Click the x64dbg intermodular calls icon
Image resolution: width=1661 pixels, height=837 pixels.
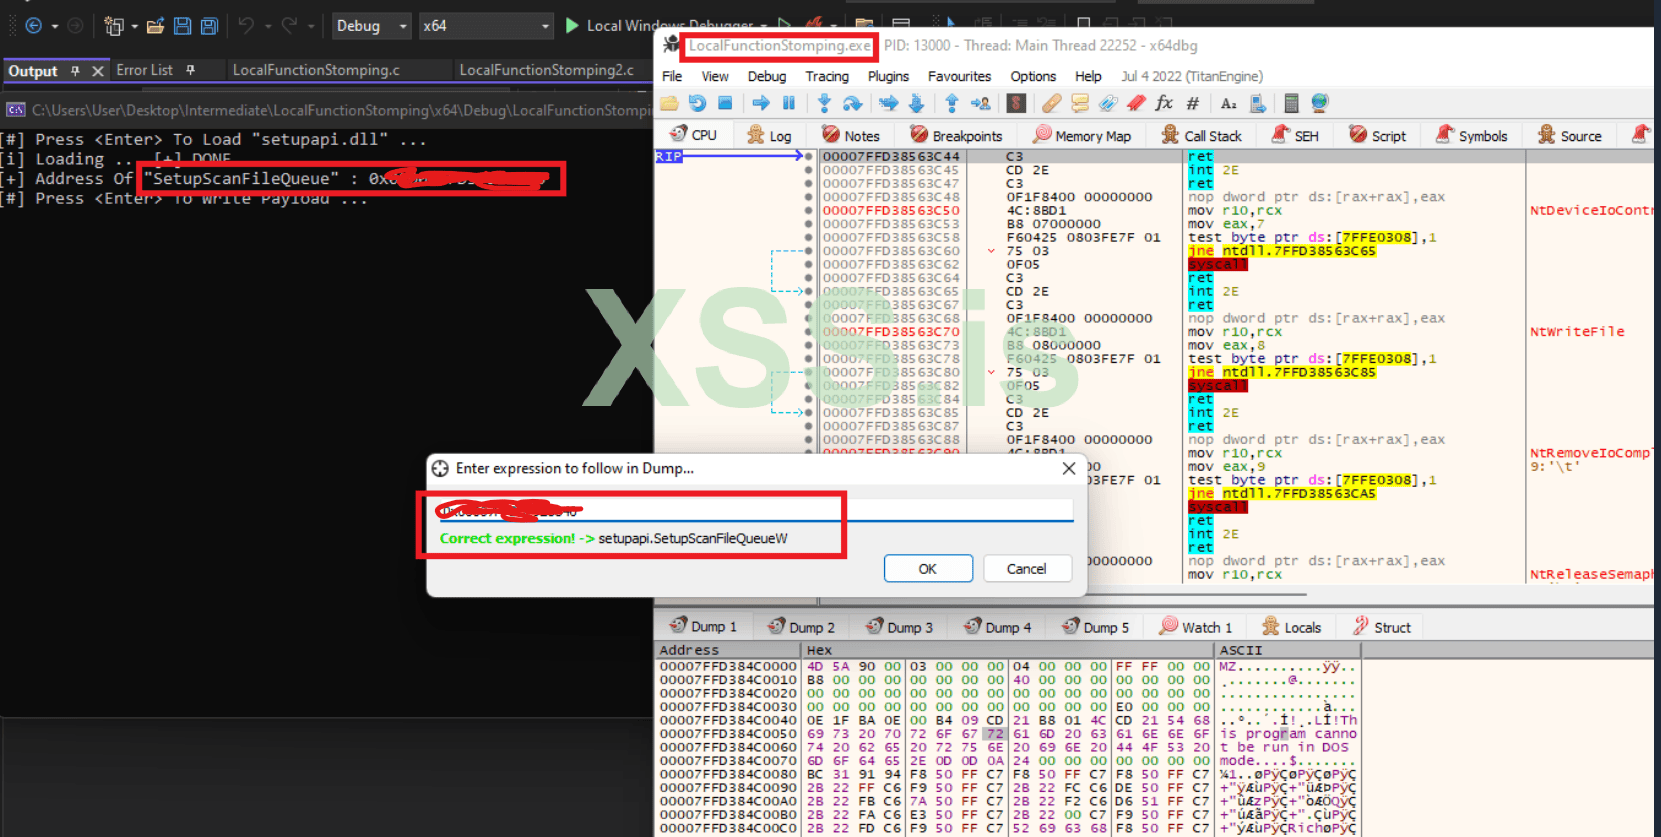click(1258, 103)
